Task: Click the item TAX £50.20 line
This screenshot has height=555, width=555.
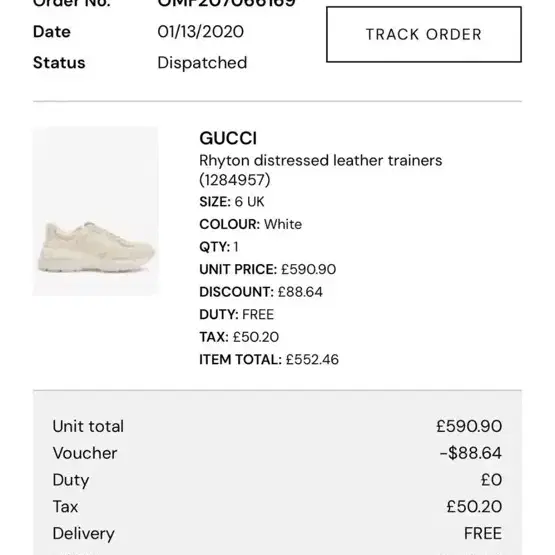Action: [x=239, y=337]
